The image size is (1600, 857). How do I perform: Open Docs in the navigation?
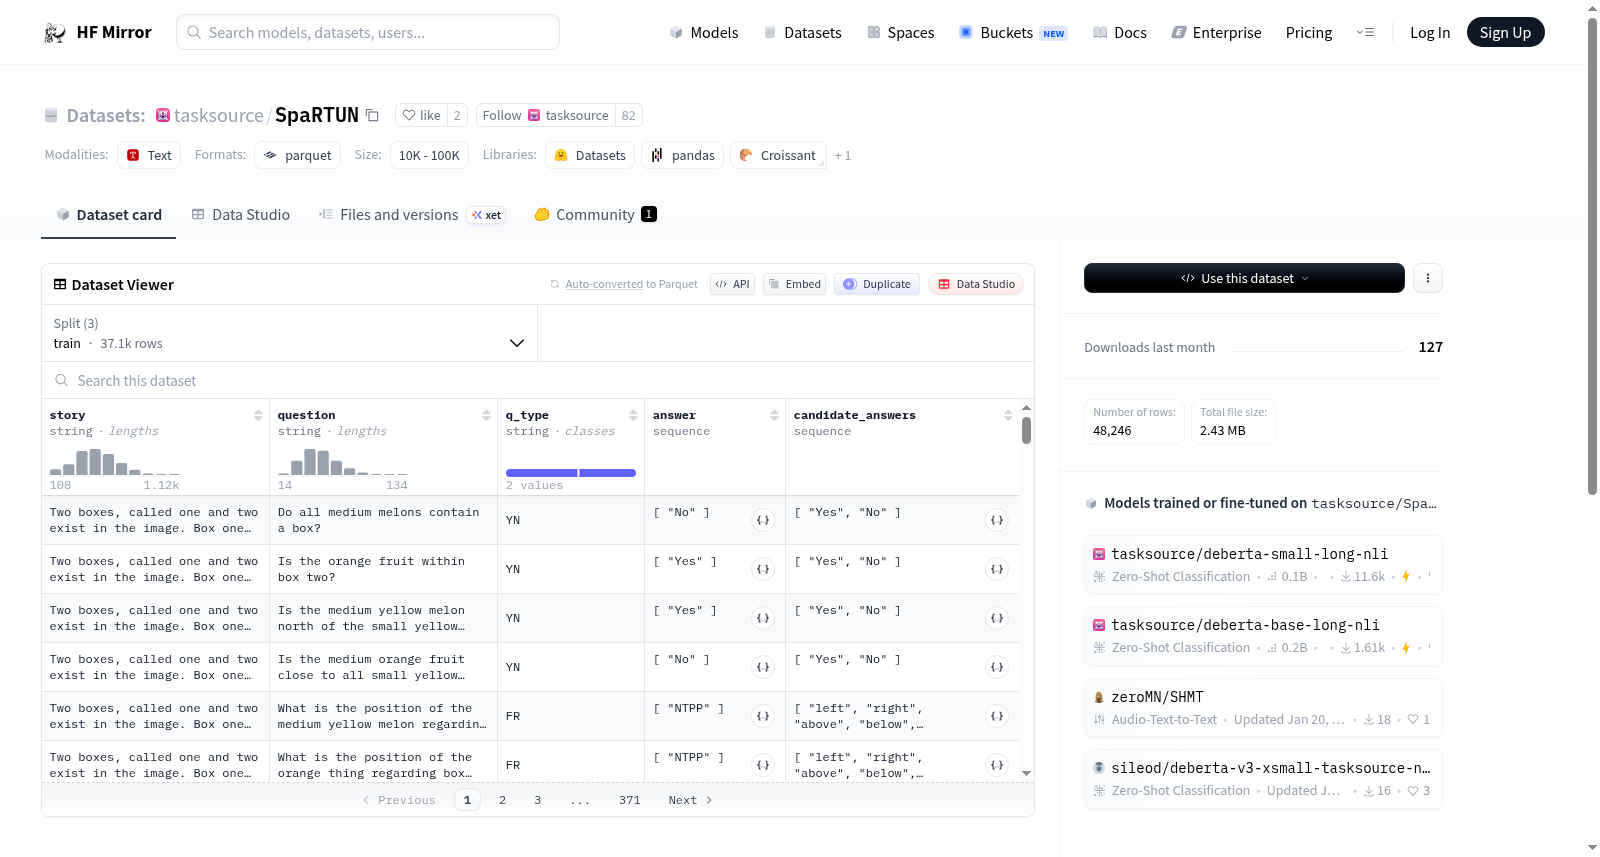(1120, 33)
